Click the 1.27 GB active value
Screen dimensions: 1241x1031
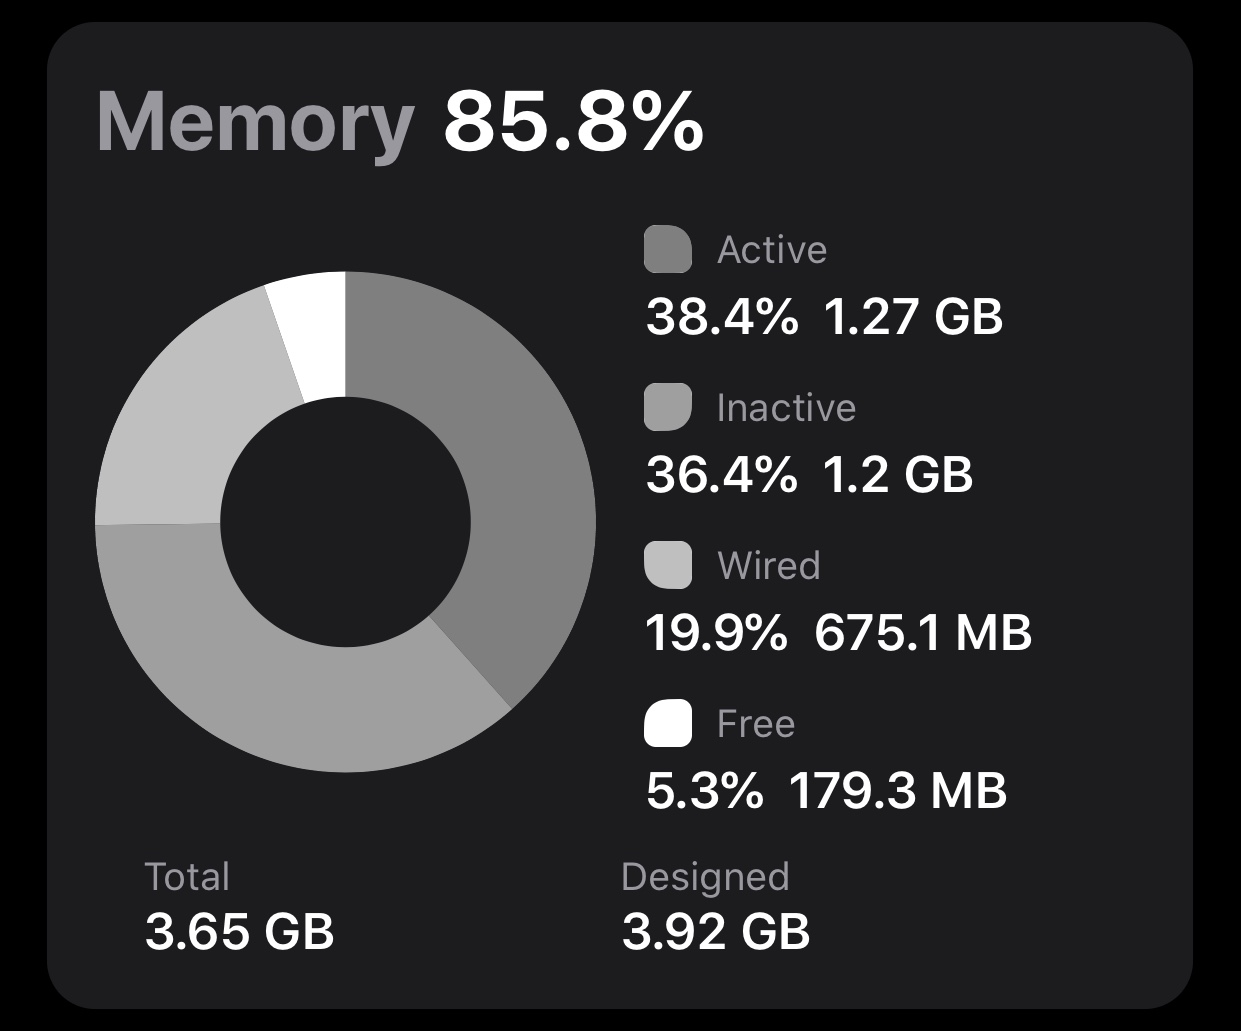[912, 317]
